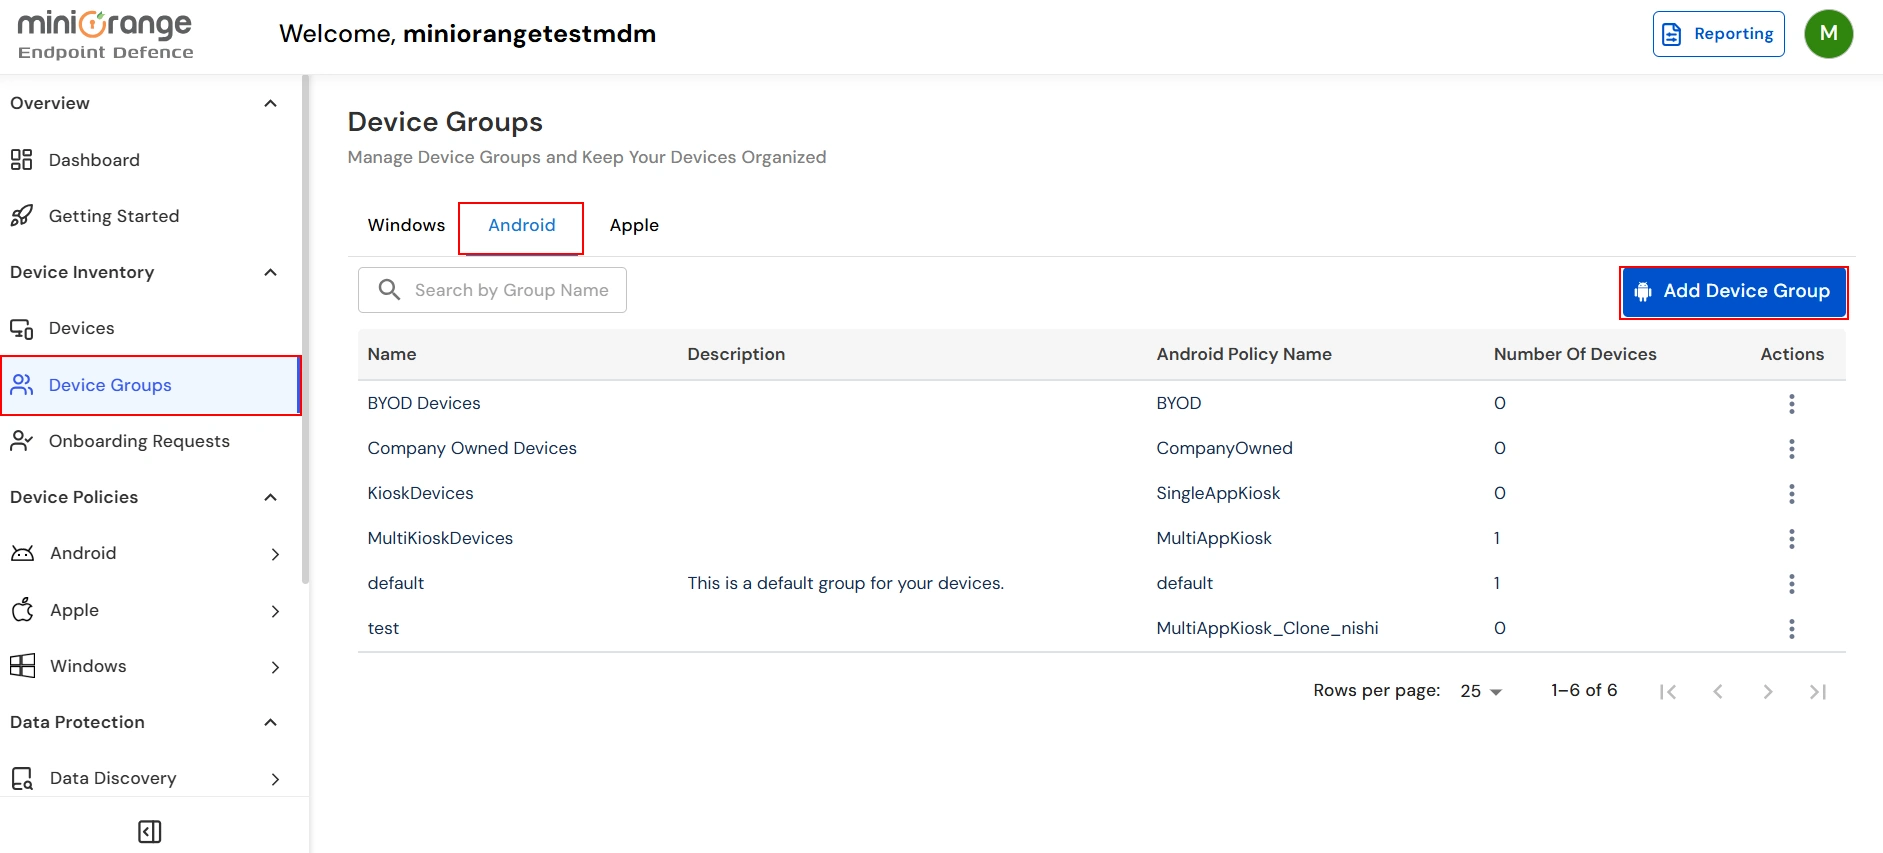This screenshot has width=1883, height=853.
Task: Switch to the Windows tab
Action: (406, 225)
